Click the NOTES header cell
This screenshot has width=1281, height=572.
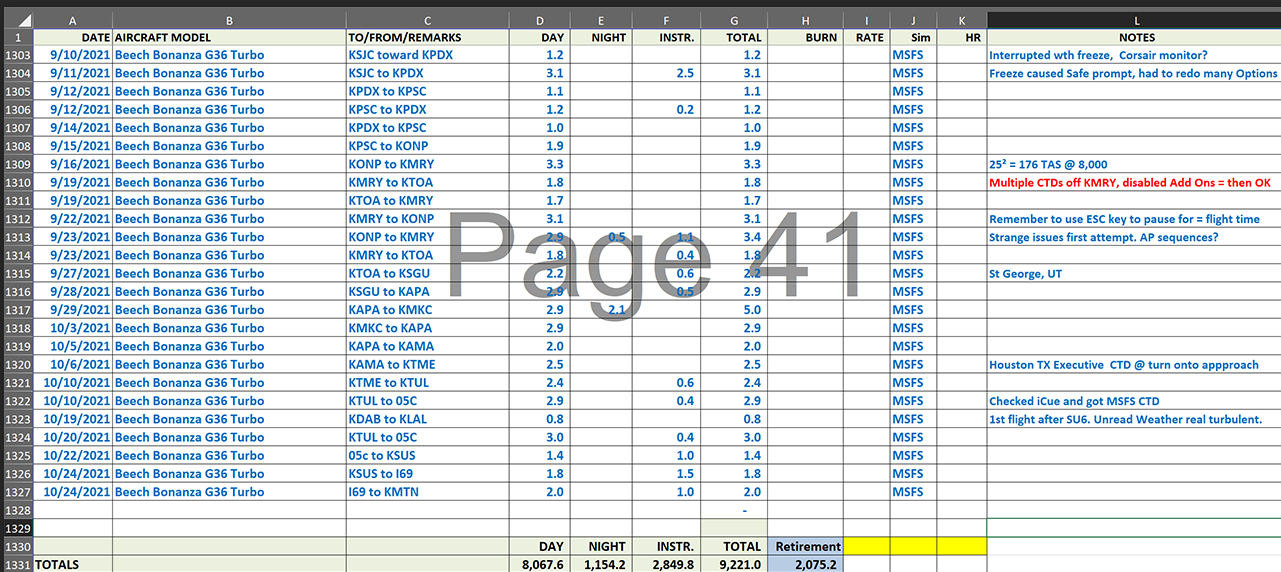(x=1134, y=37)
